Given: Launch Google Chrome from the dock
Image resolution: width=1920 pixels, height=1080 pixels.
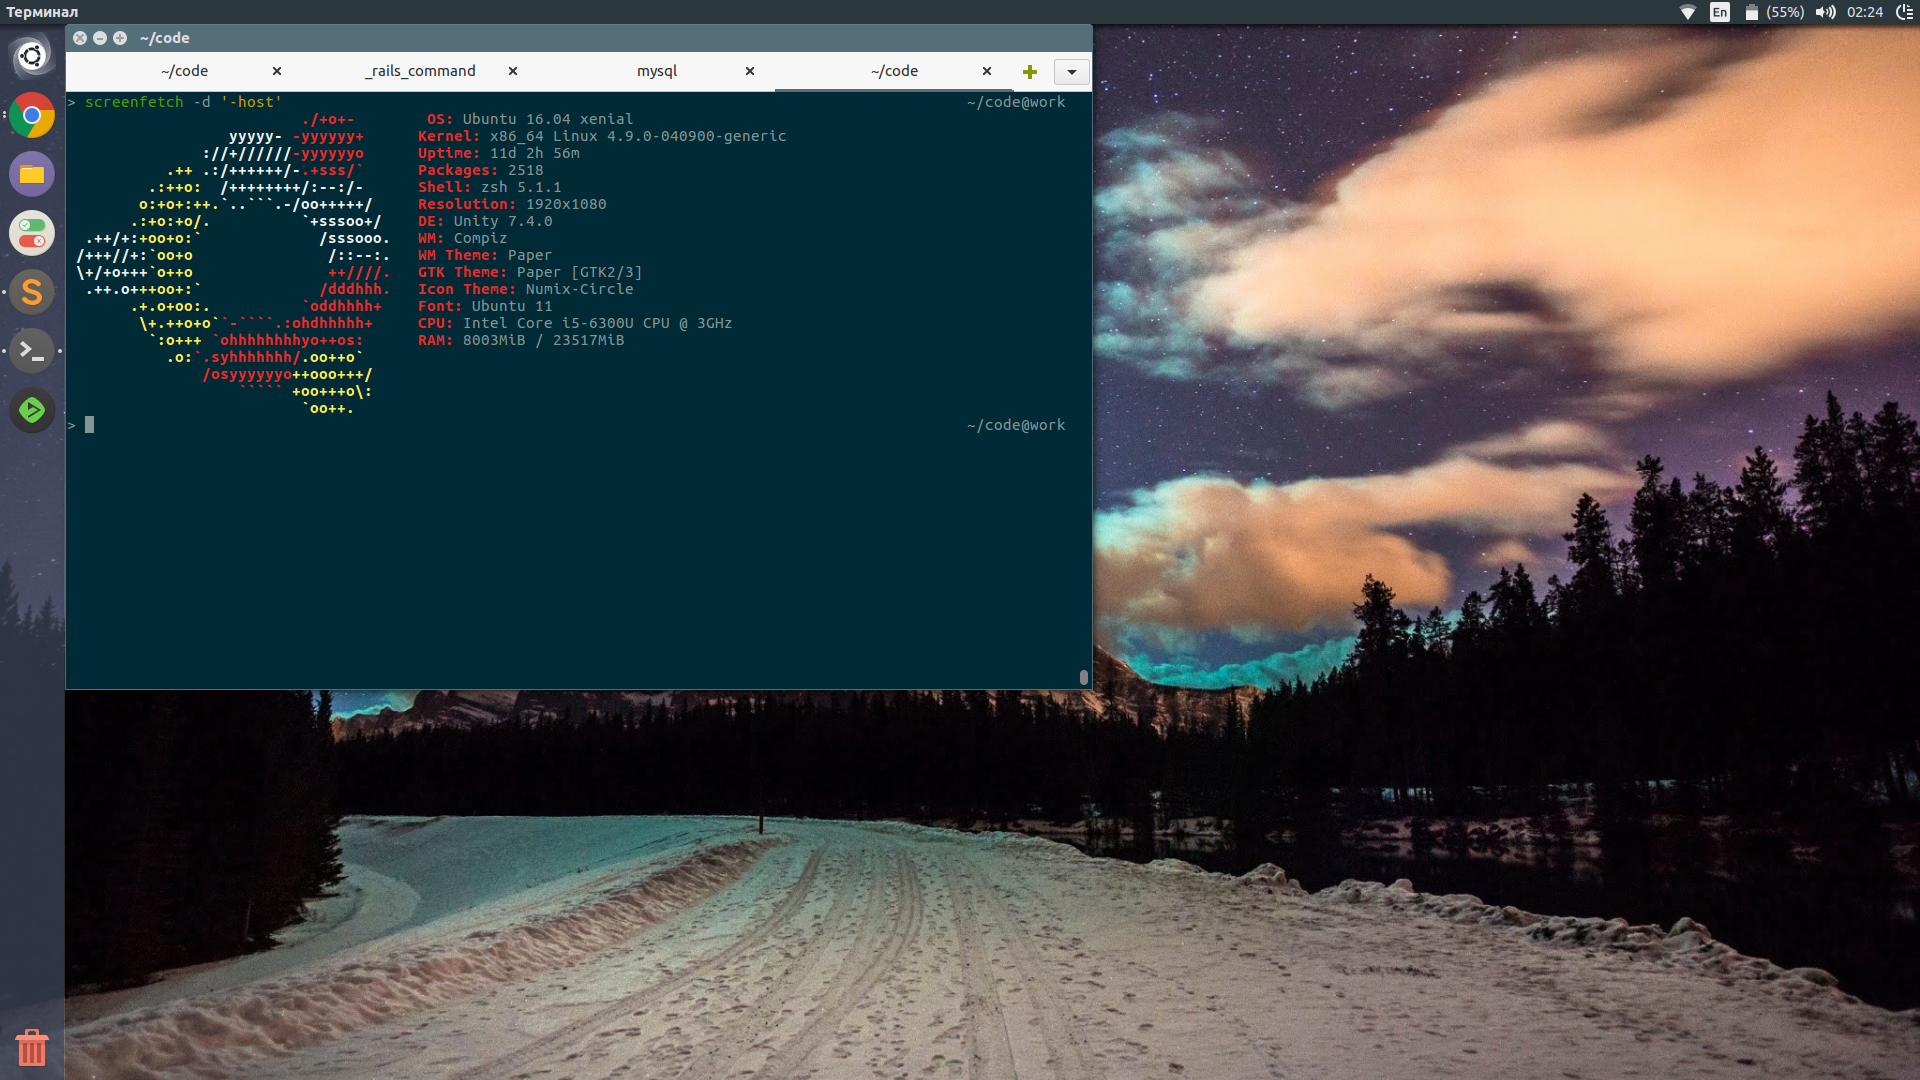Looking at the screenshot, I should pyautogui.click(x=32, y=115).
